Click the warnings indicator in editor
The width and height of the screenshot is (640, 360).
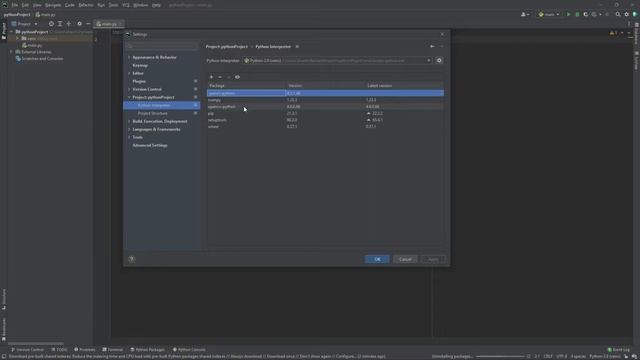[x=613, y=33]
